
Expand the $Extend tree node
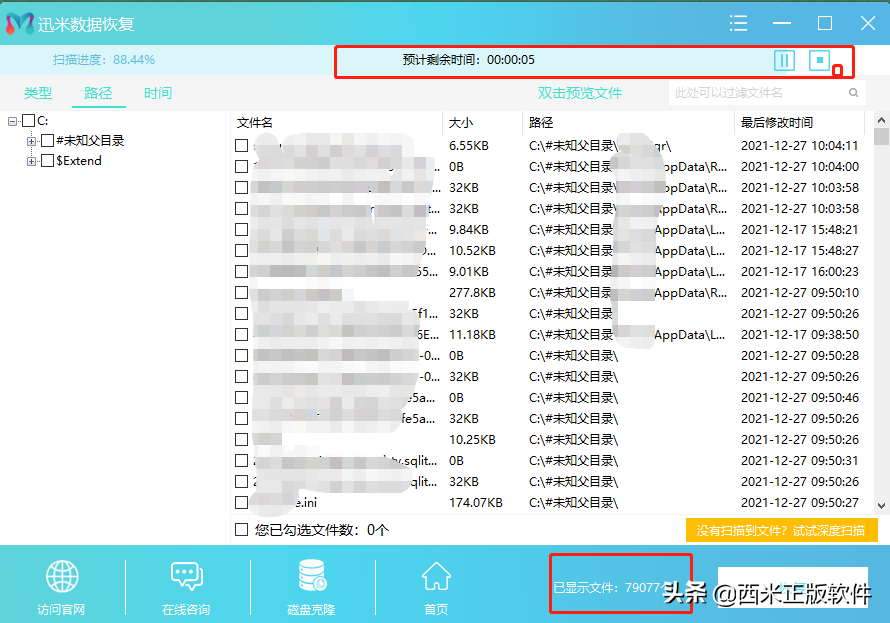click(x=31, y=162)
